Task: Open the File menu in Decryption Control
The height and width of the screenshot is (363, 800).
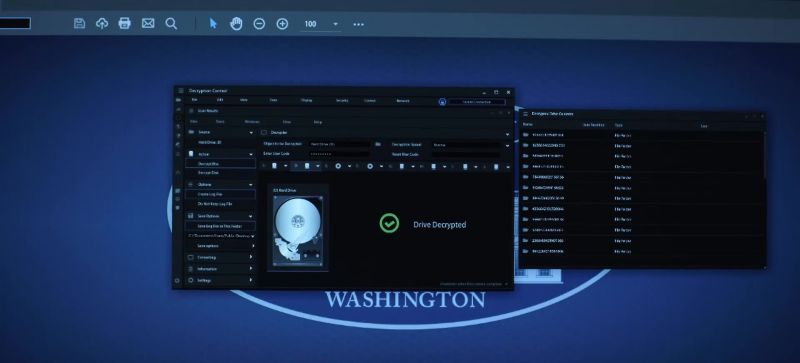Action: [x=194, y=100]
